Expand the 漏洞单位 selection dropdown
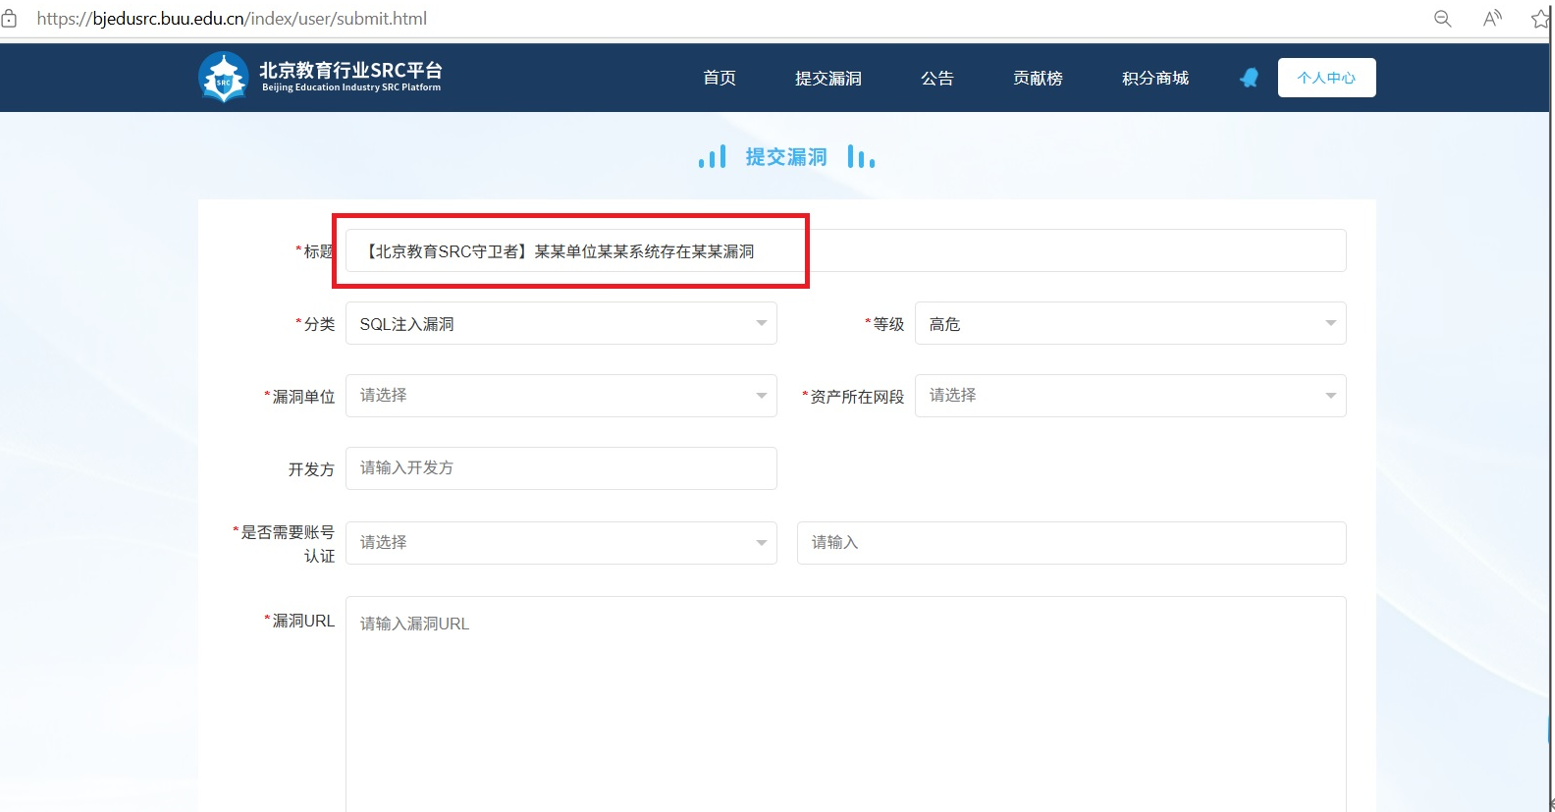 pyautogui.click(x=560, y=395)
